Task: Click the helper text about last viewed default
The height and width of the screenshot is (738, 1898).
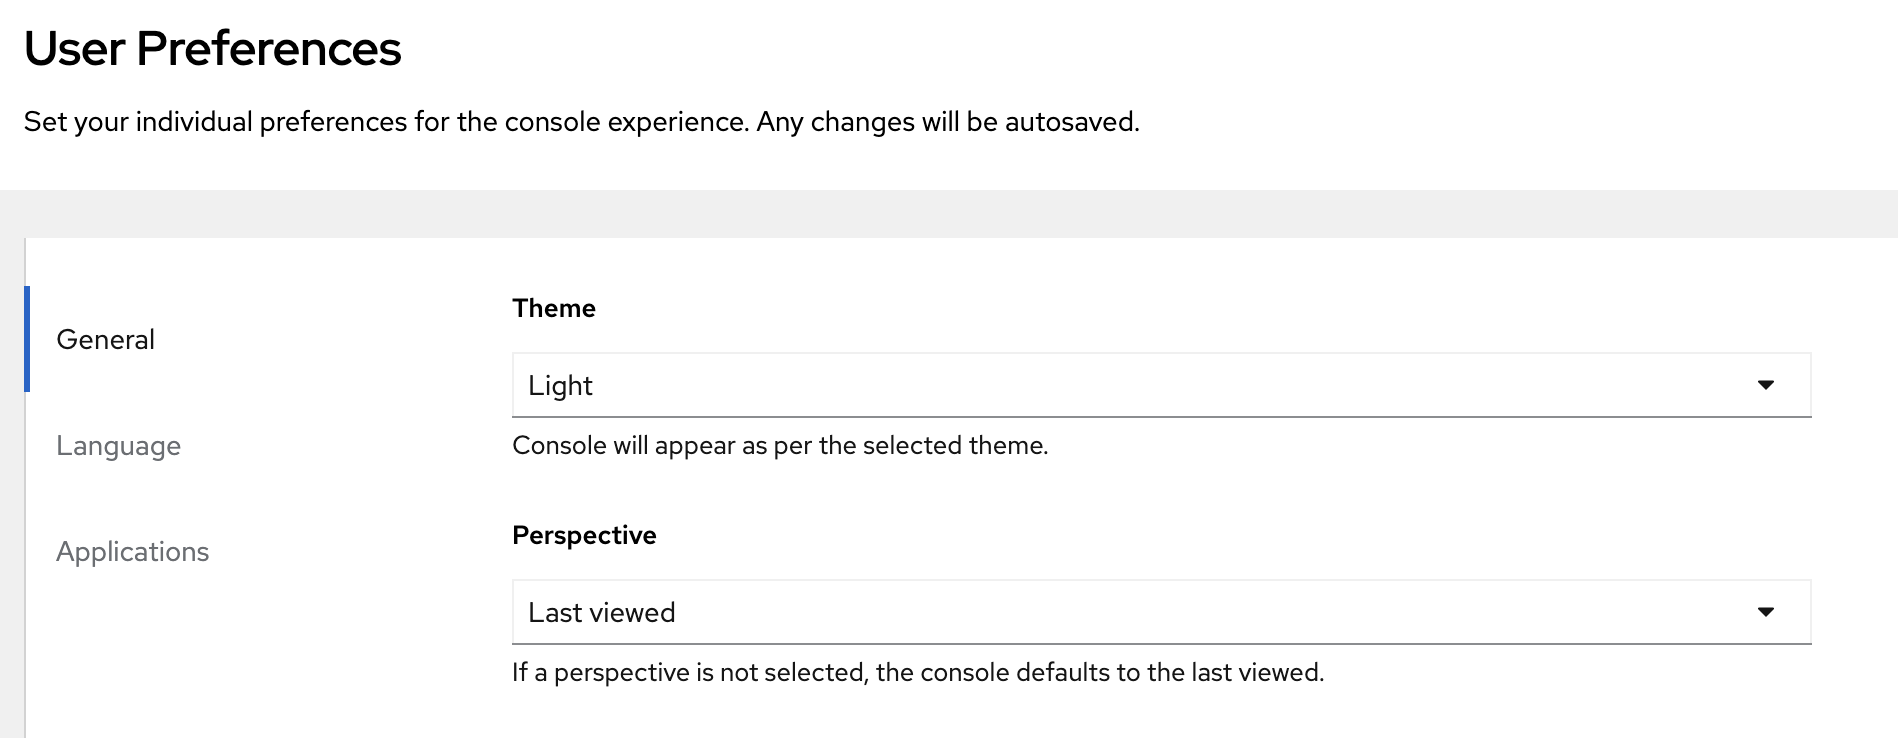Action: click(x=918, y=672)
